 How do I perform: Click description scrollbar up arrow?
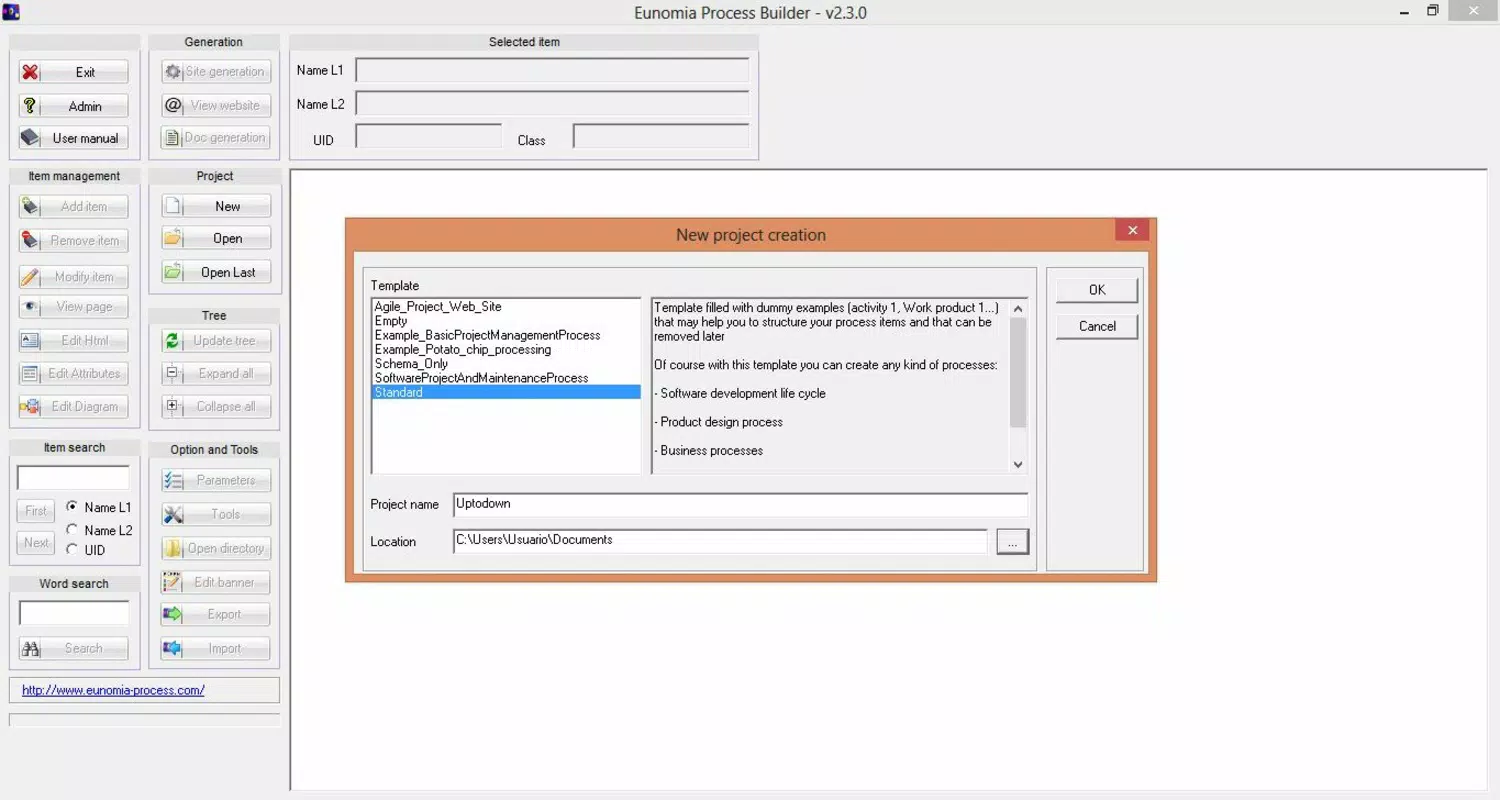tap(1018, 309)
